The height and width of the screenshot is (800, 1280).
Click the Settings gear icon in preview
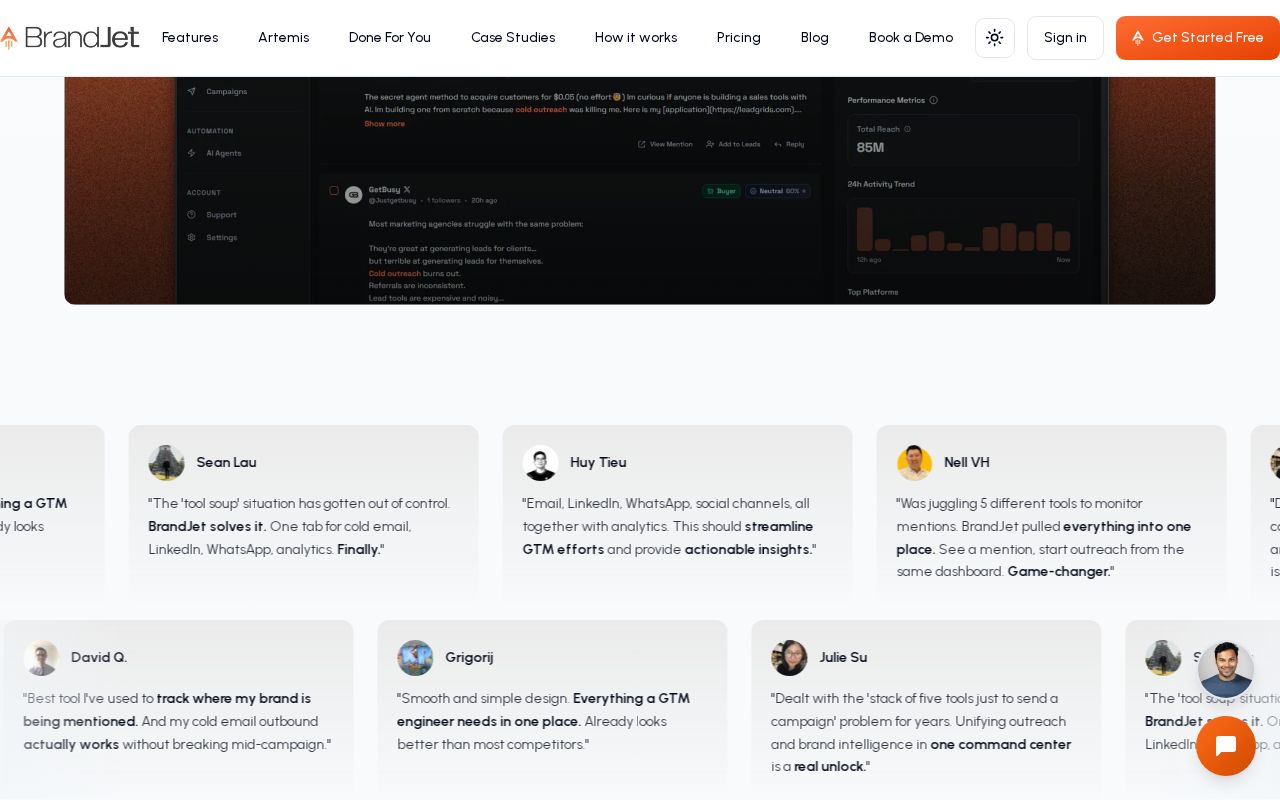192,238
